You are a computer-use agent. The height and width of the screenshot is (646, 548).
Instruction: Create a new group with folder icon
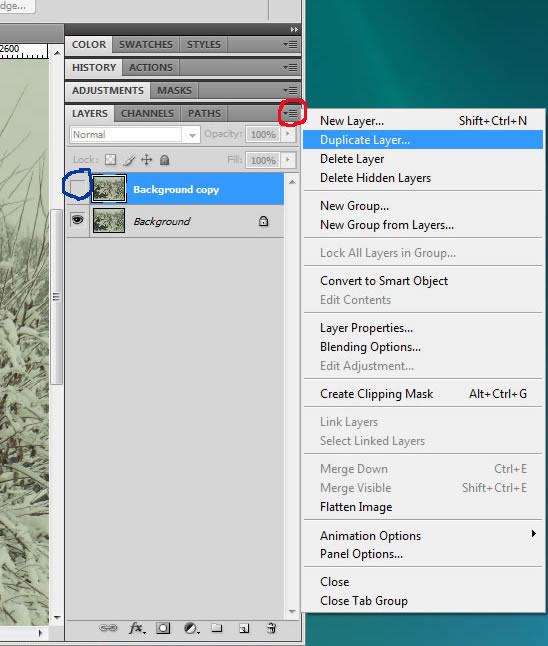[217, 628]
